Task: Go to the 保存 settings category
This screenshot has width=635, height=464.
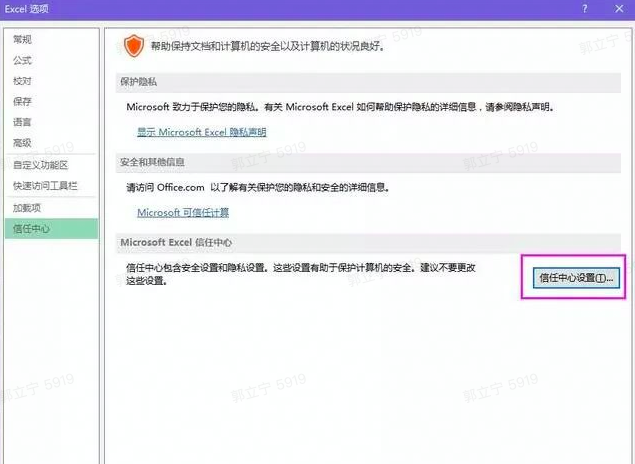Action: click(x=22, y=101)
